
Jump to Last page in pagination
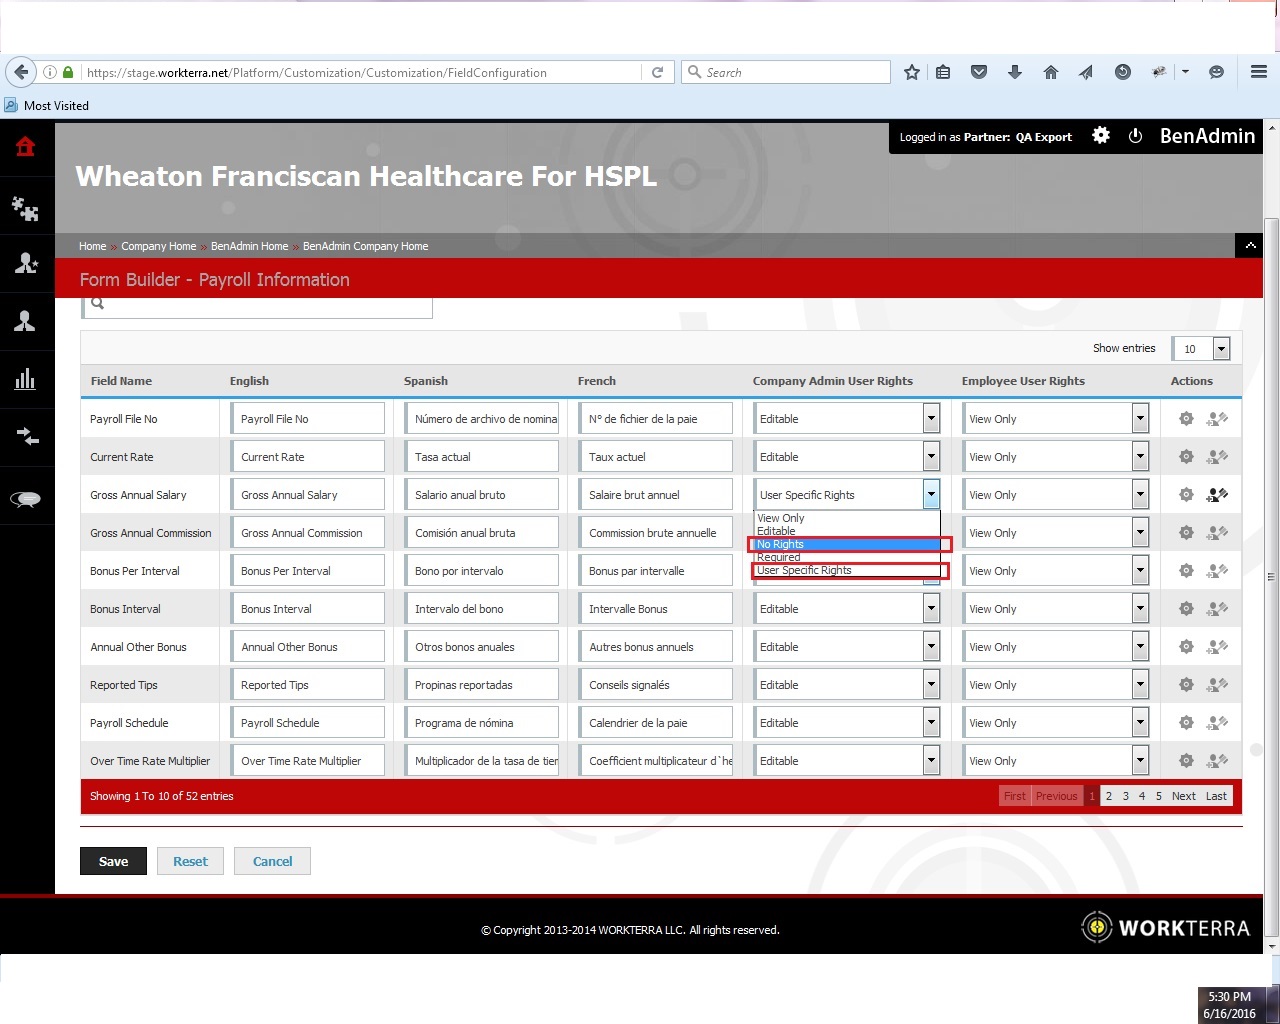1216,796
